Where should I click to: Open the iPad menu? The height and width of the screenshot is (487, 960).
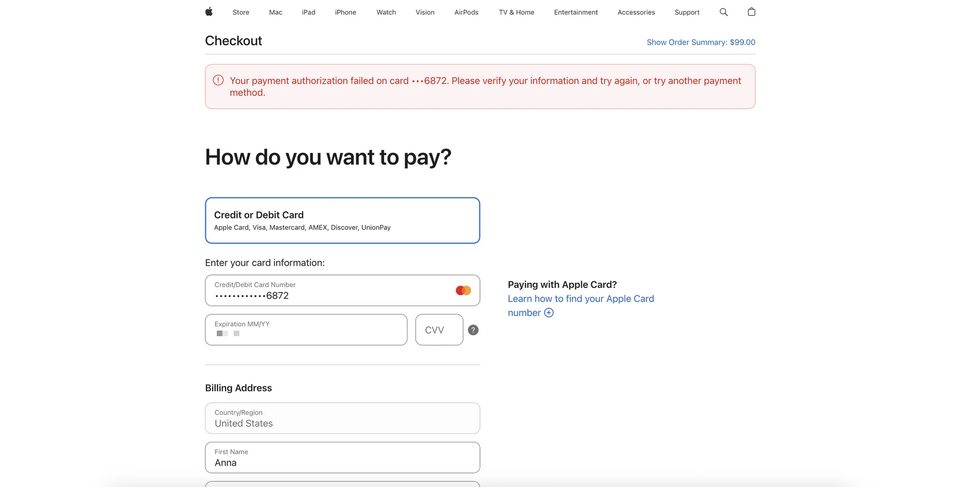(x=309, y=12)
